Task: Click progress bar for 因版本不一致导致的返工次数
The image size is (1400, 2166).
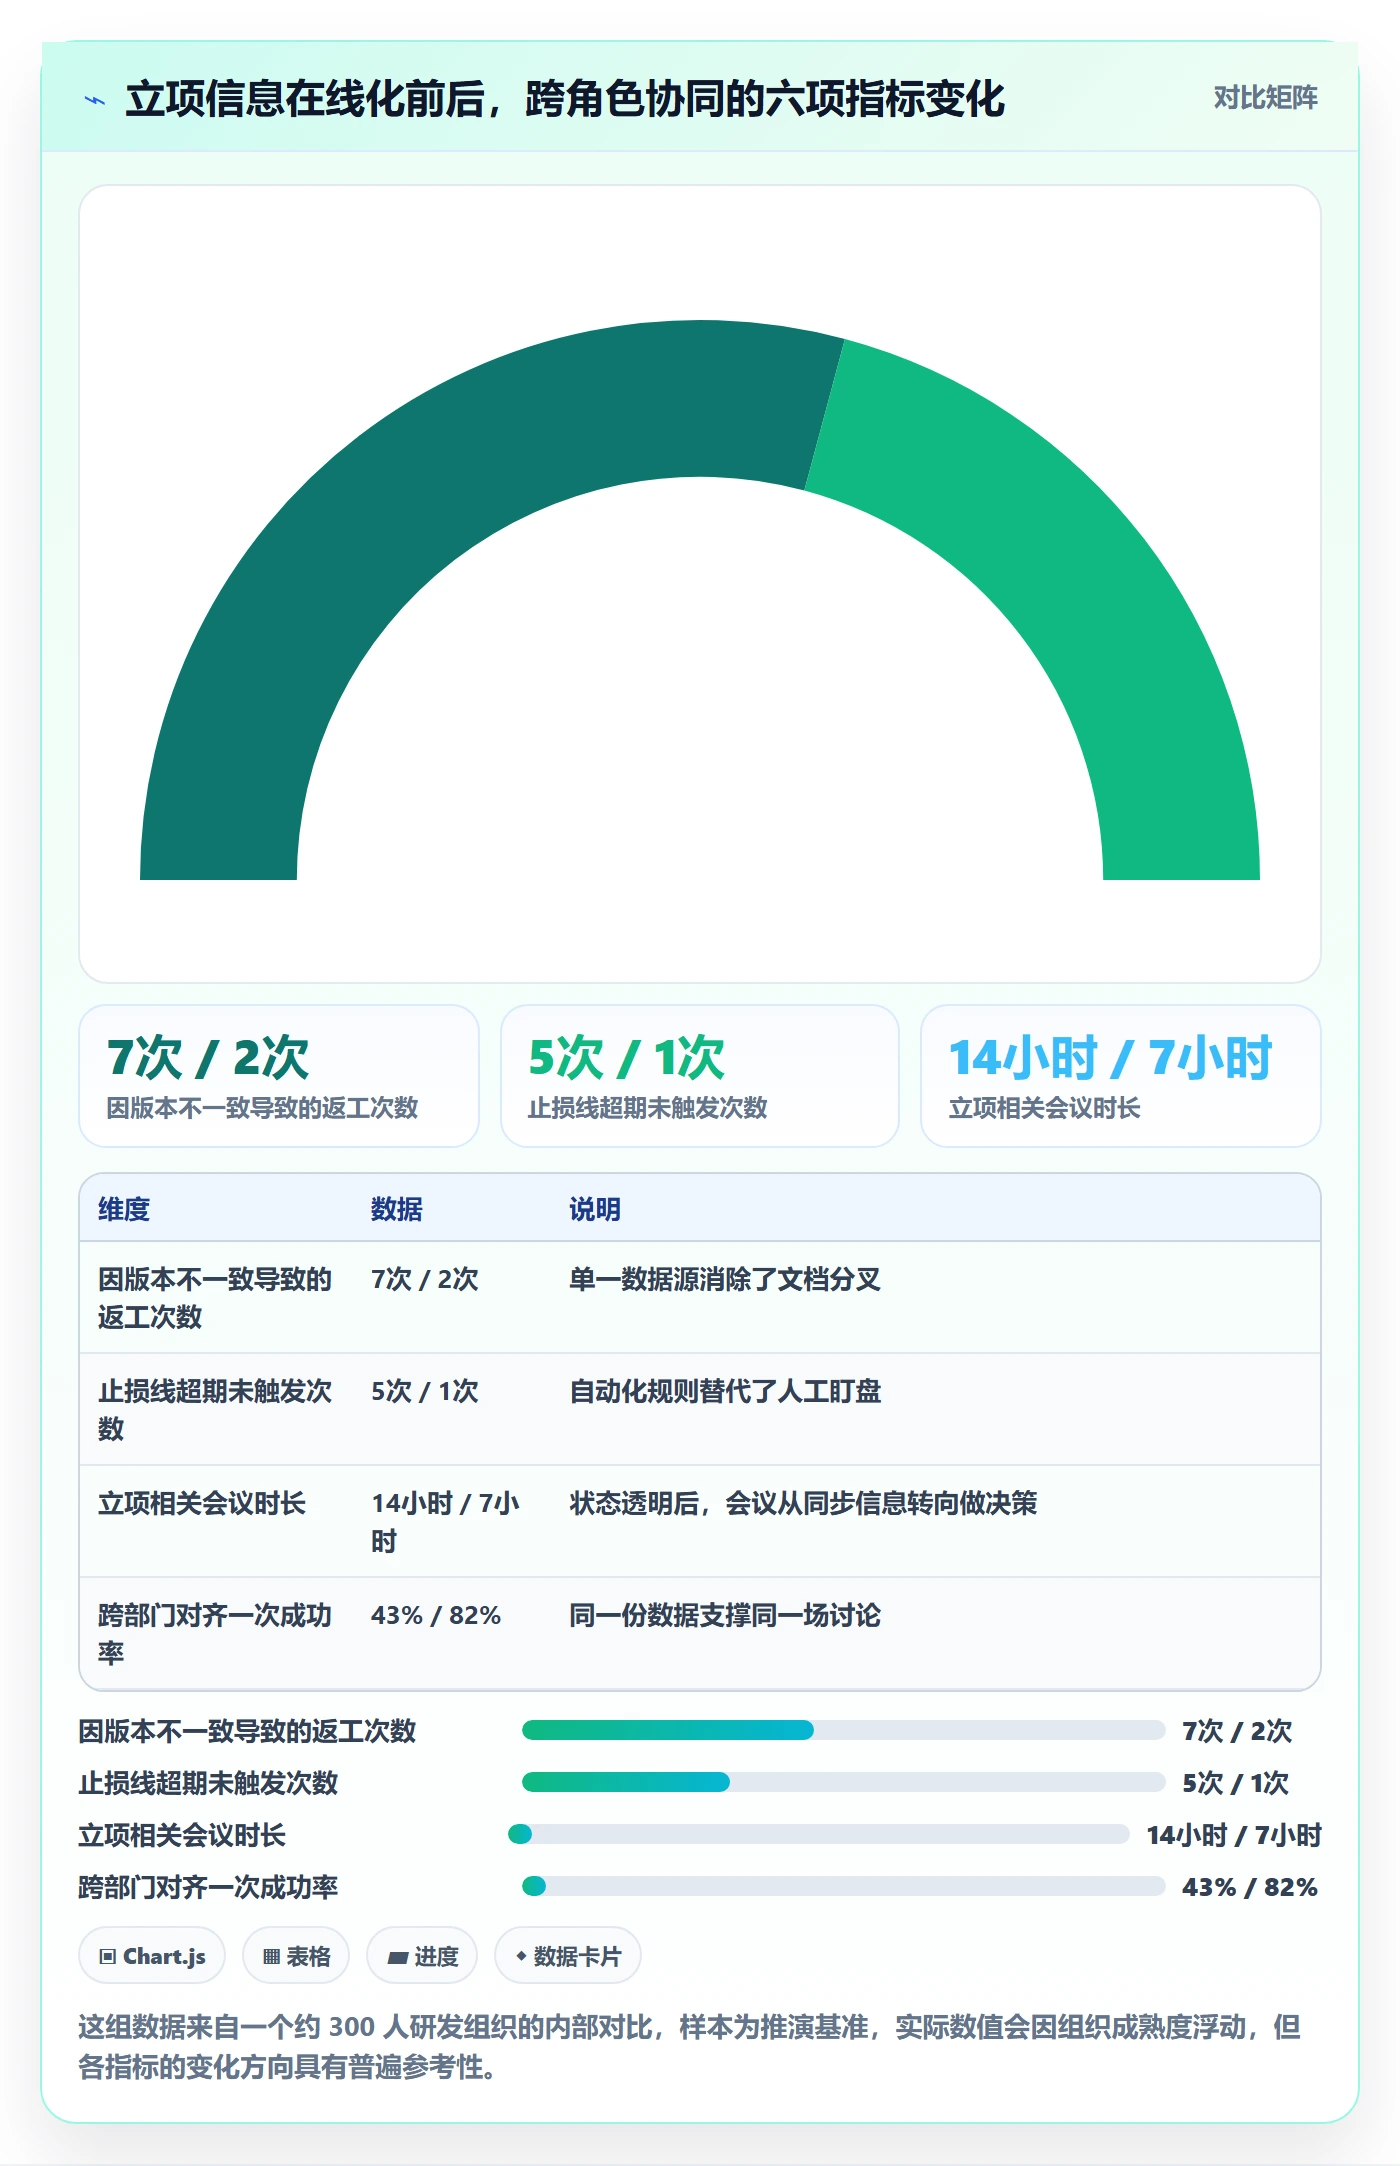Action: tap(843, 1730)
